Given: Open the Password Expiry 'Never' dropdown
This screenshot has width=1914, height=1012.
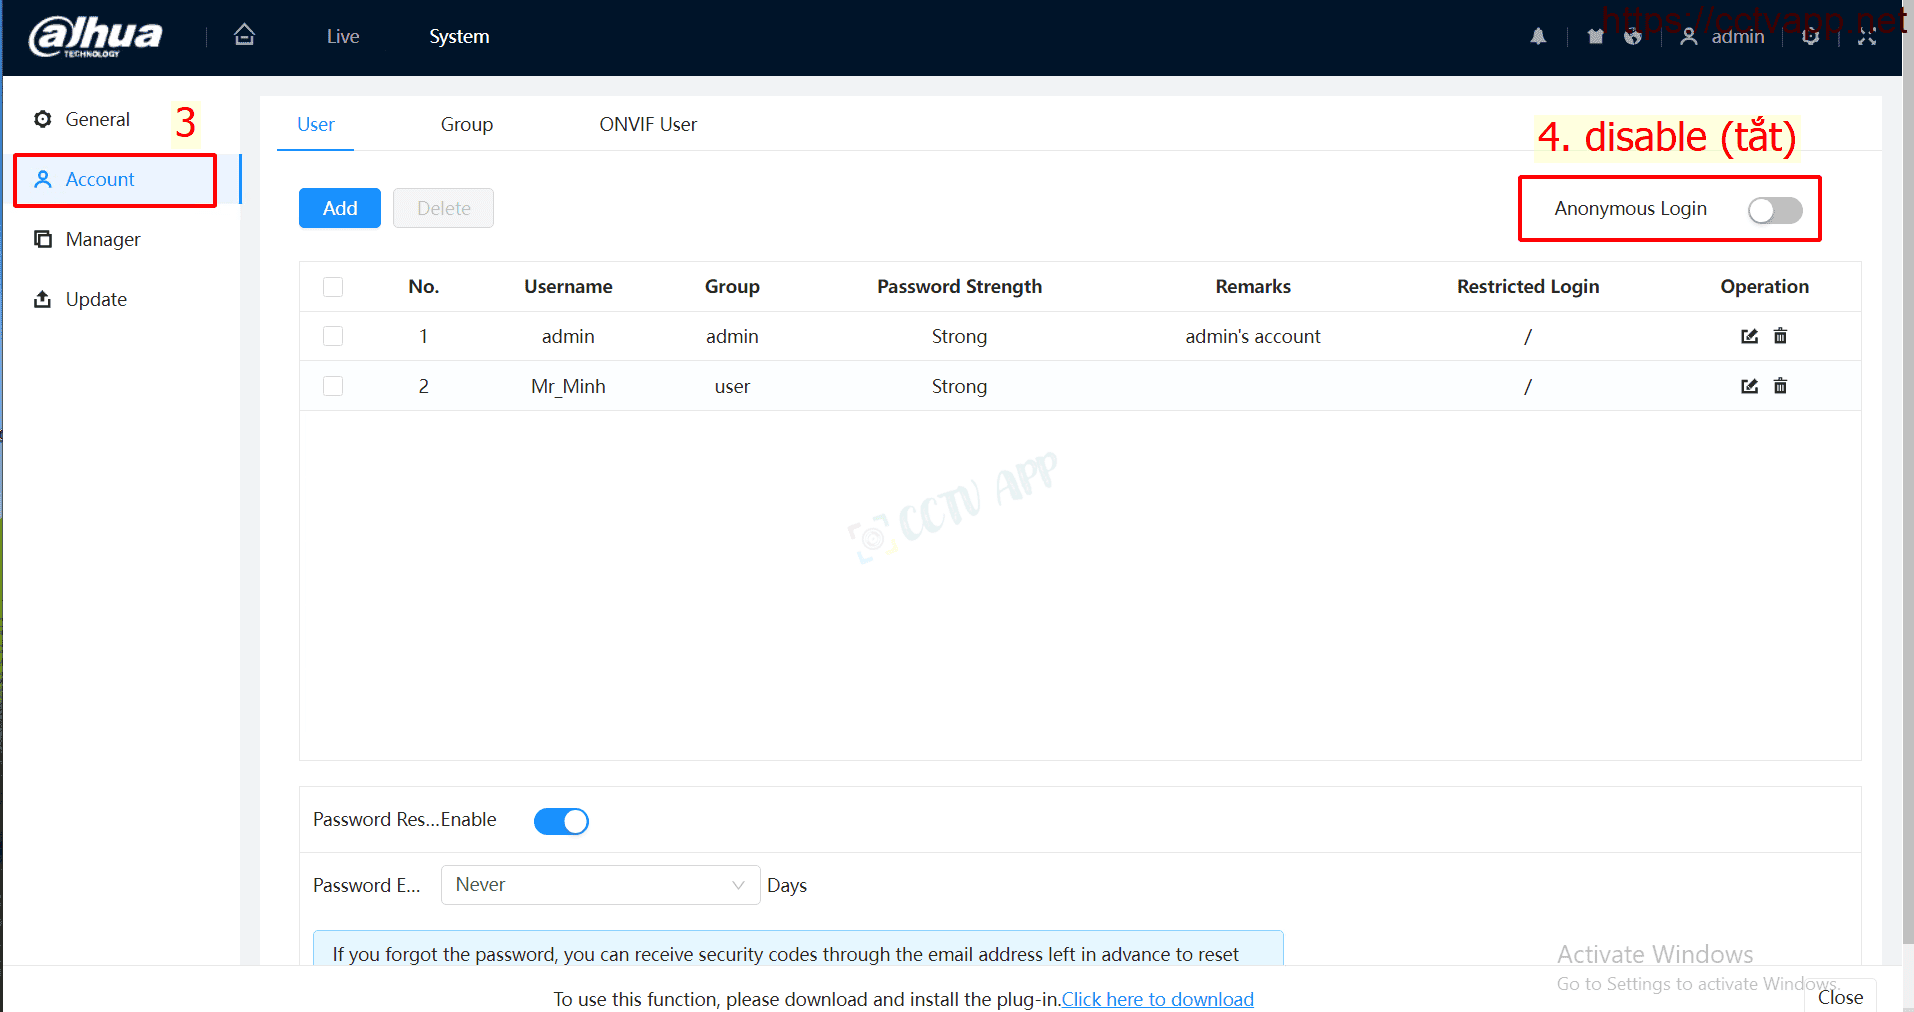Looking at the screenshot, I should point(600,885).
